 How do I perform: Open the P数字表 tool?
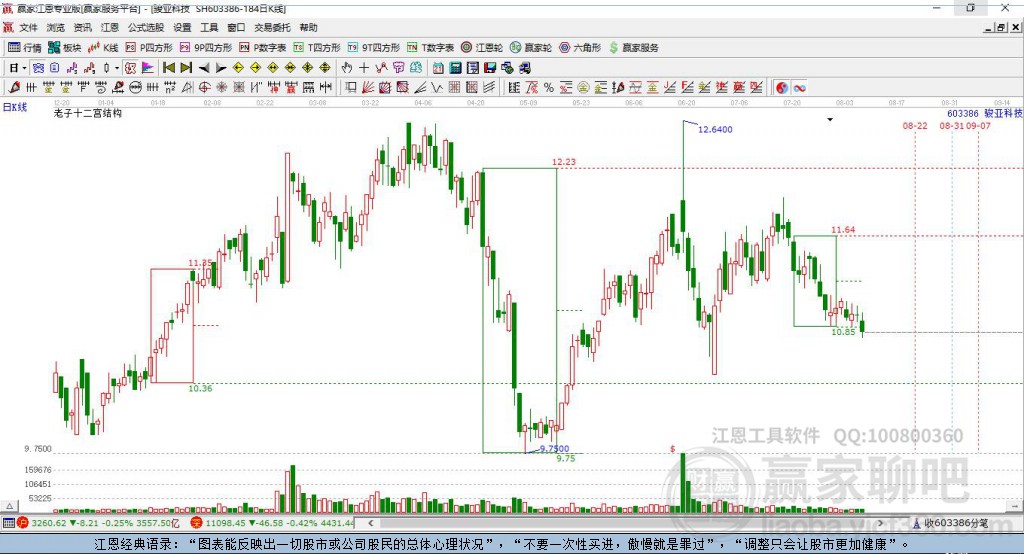[x=263, y=48]
